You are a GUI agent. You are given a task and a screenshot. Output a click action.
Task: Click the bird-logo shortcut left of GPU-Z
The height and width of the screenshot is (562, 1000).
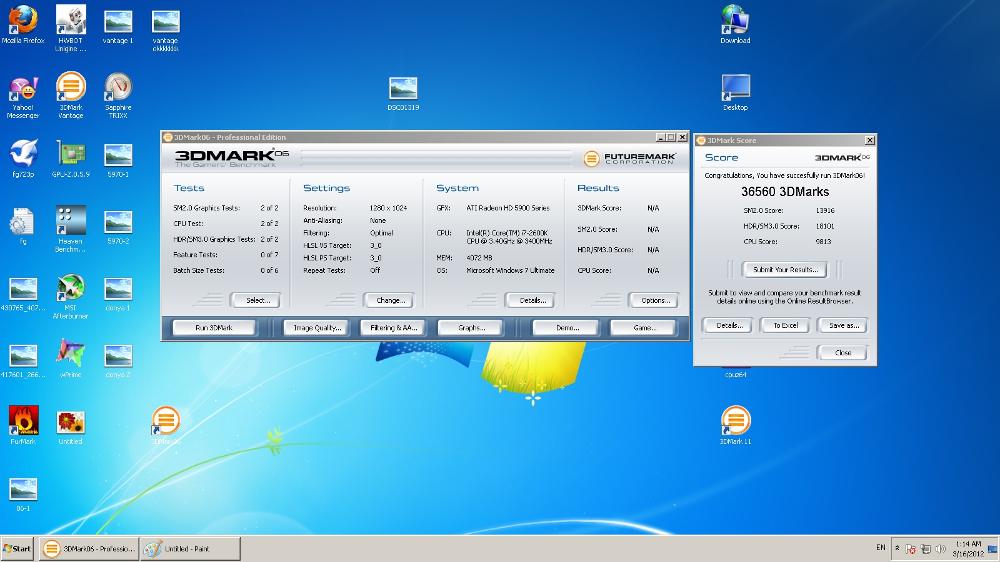23,158
